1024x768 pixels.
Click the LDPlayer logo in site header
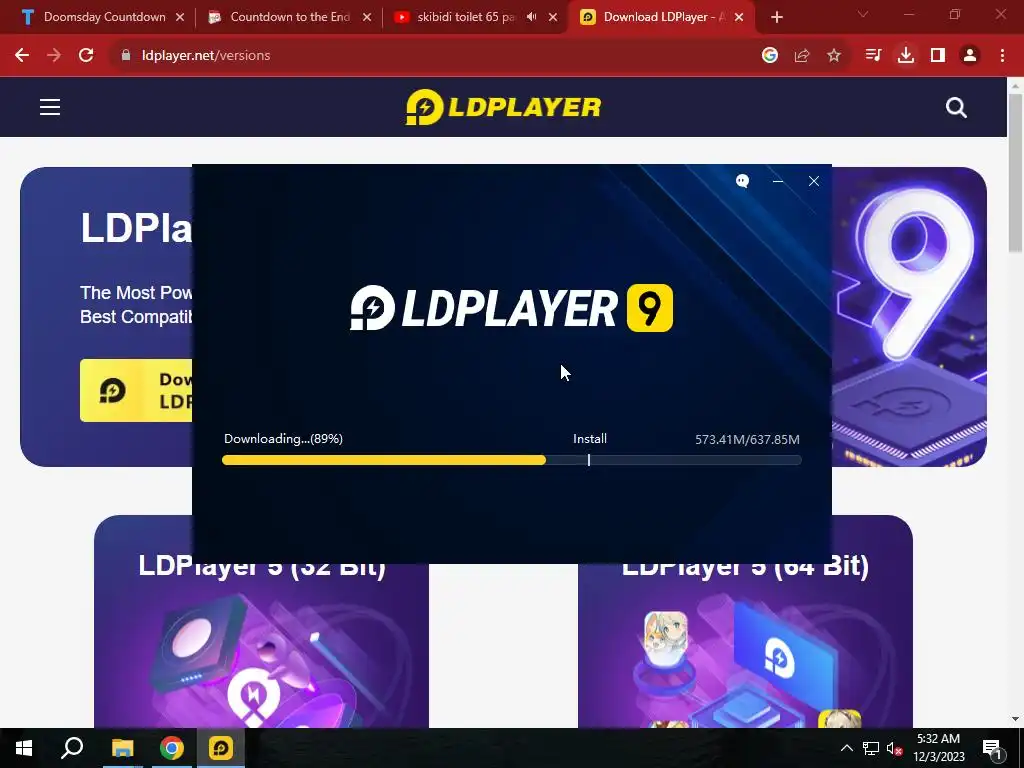tap(503, 107)
